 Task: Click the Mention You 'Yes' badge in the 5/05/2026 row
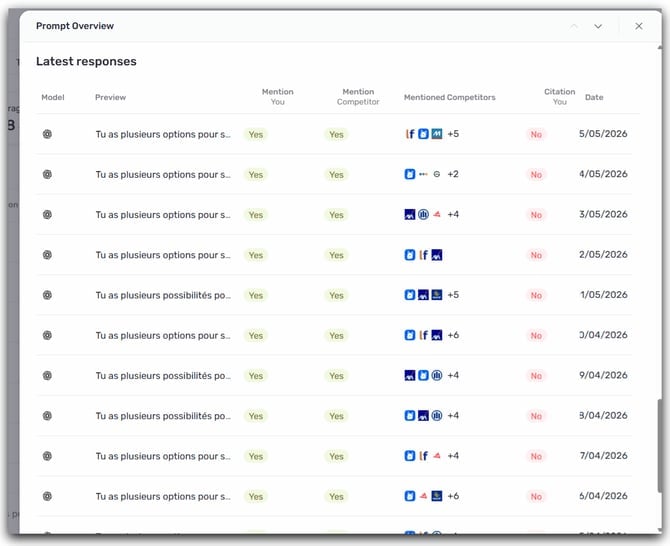(x=256, y=134)
